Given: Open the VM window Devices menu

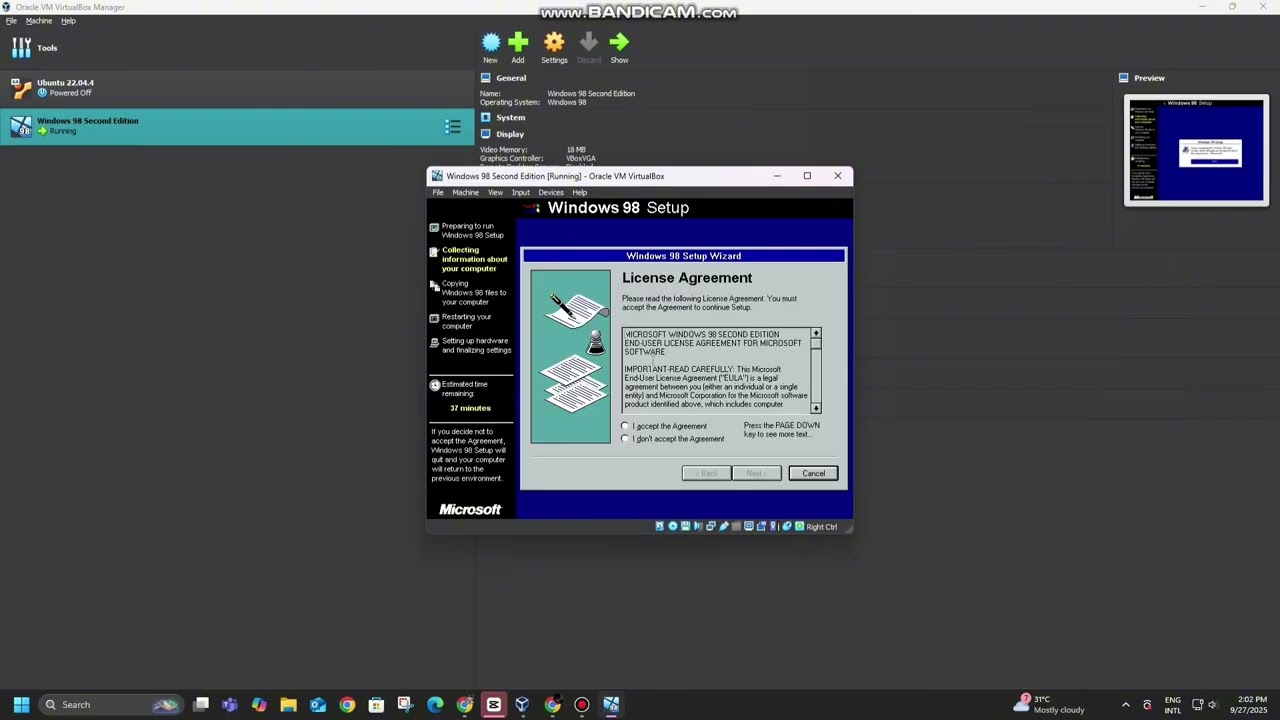Looking at the screenshot, I should click(551, 192).
